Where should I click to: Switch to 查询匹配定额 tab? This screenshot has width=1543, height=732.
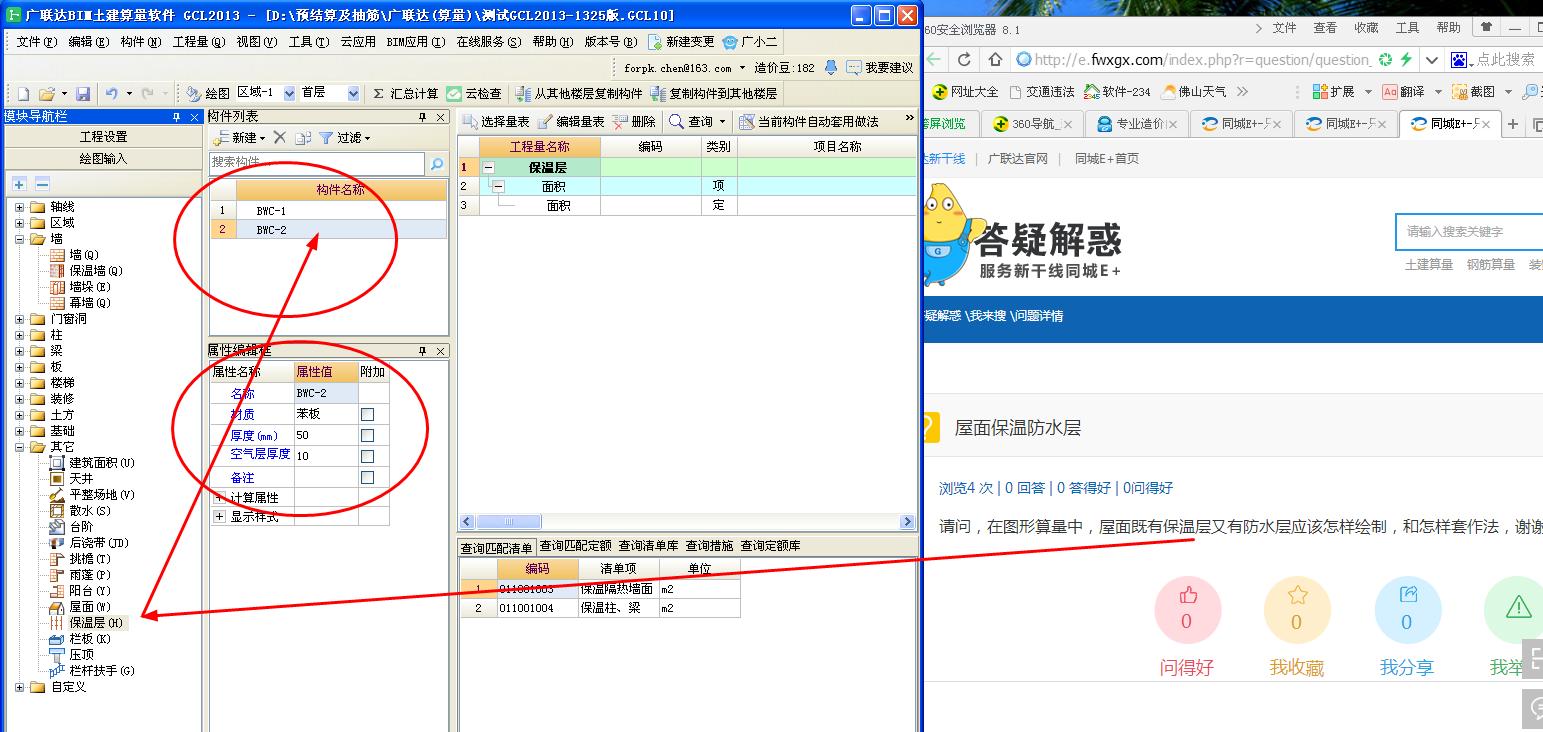575,546
